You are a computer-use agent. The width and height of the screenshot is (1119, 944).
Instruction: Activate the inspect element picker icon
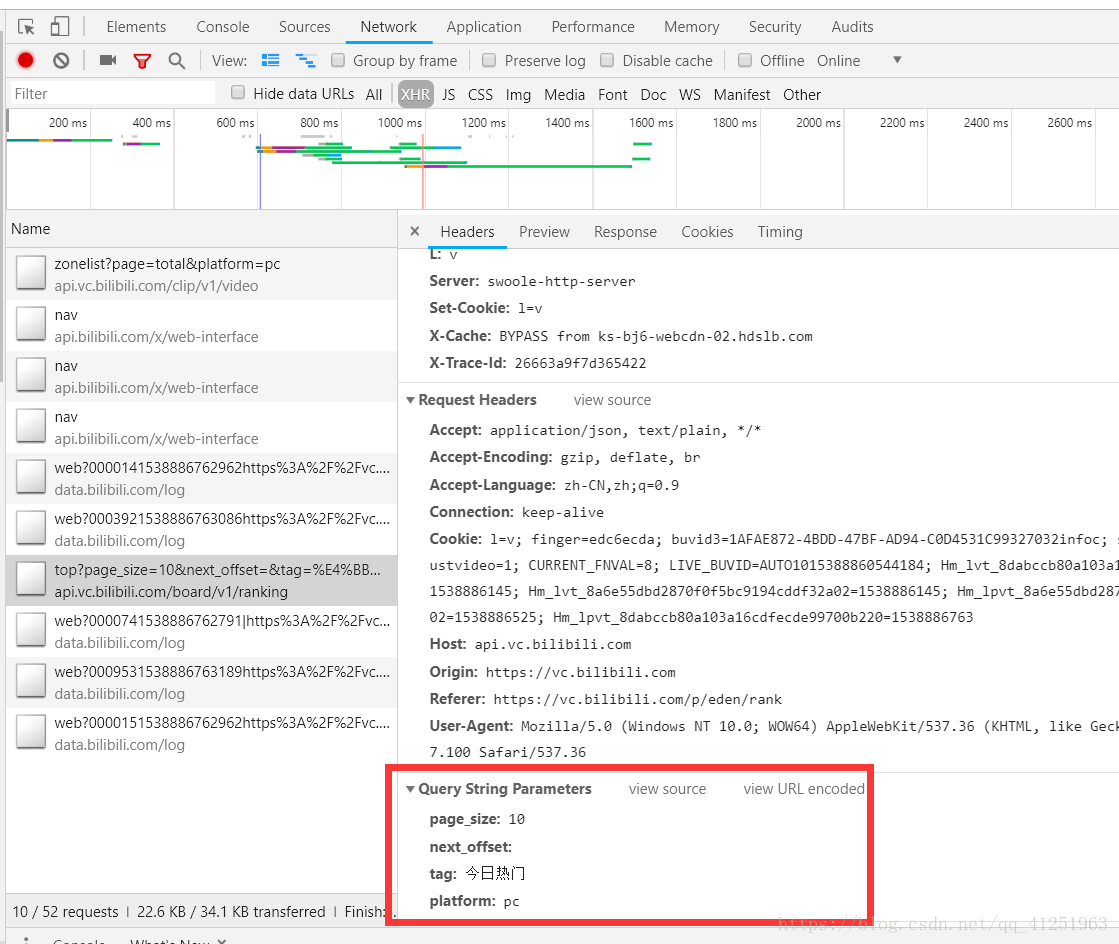pyautogui.click(x=26, y=27)
